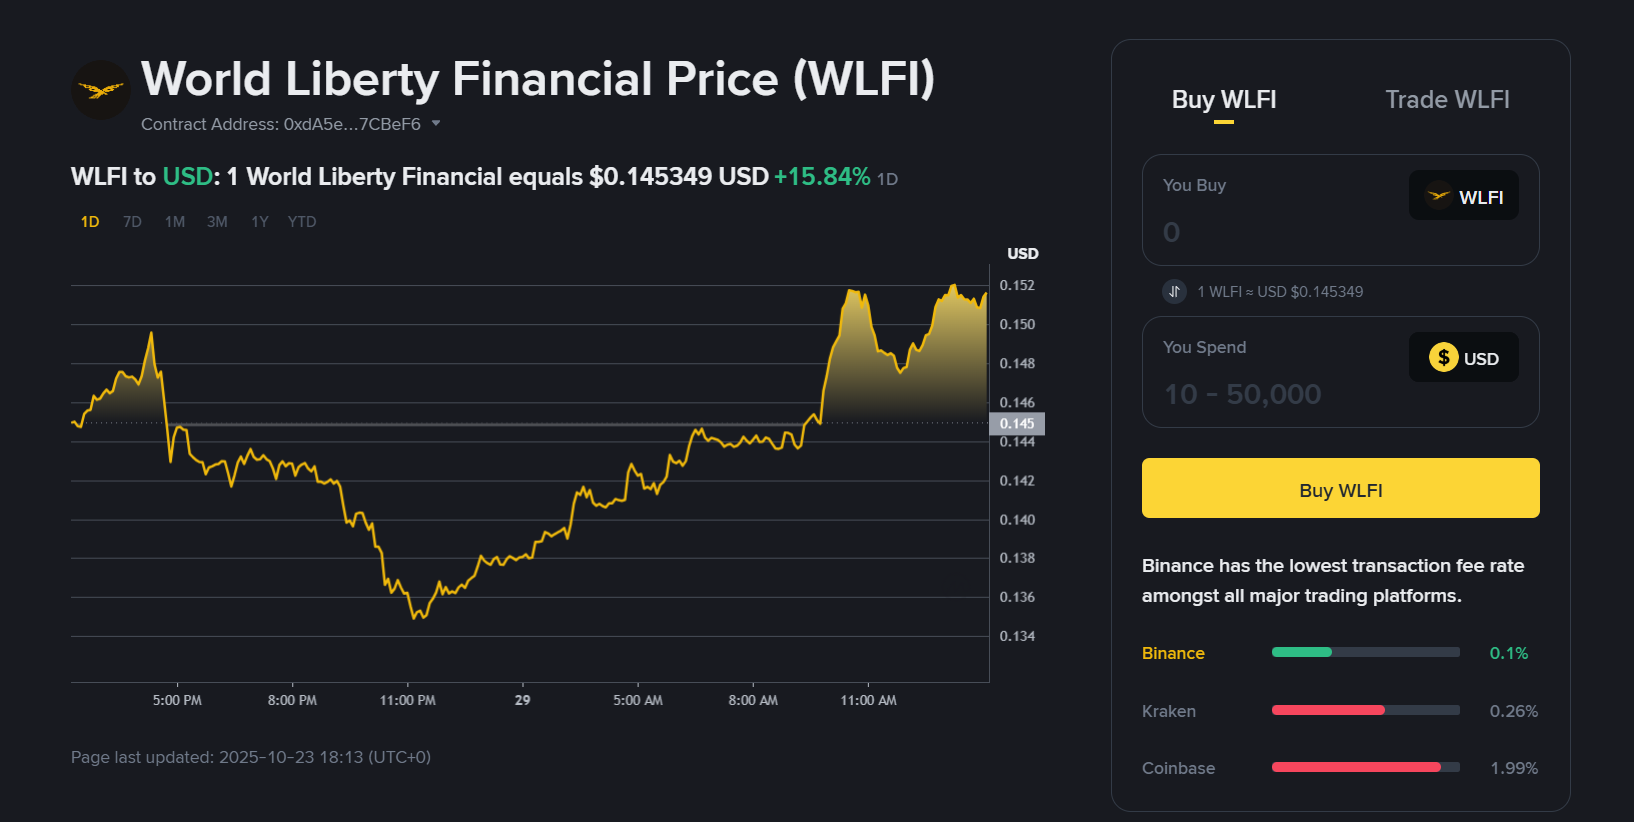Switch to the Buy WLFI tab
The width and height of the screenshot is (1634, 822).
coord(1224,100)
